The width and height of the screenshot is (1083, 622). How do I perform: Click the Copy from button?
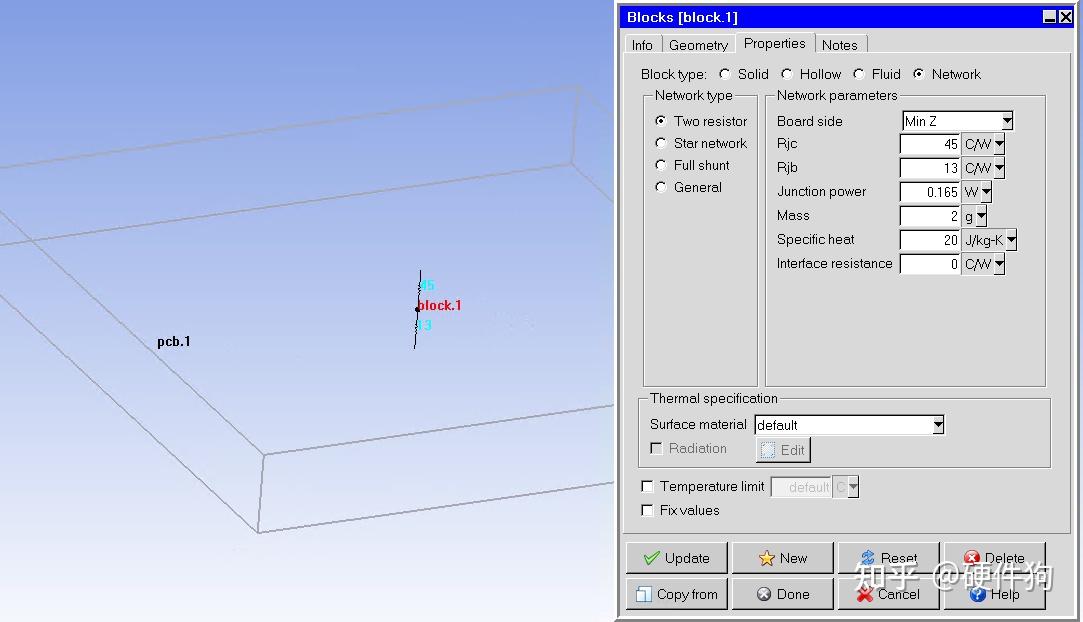click(677, 594)
